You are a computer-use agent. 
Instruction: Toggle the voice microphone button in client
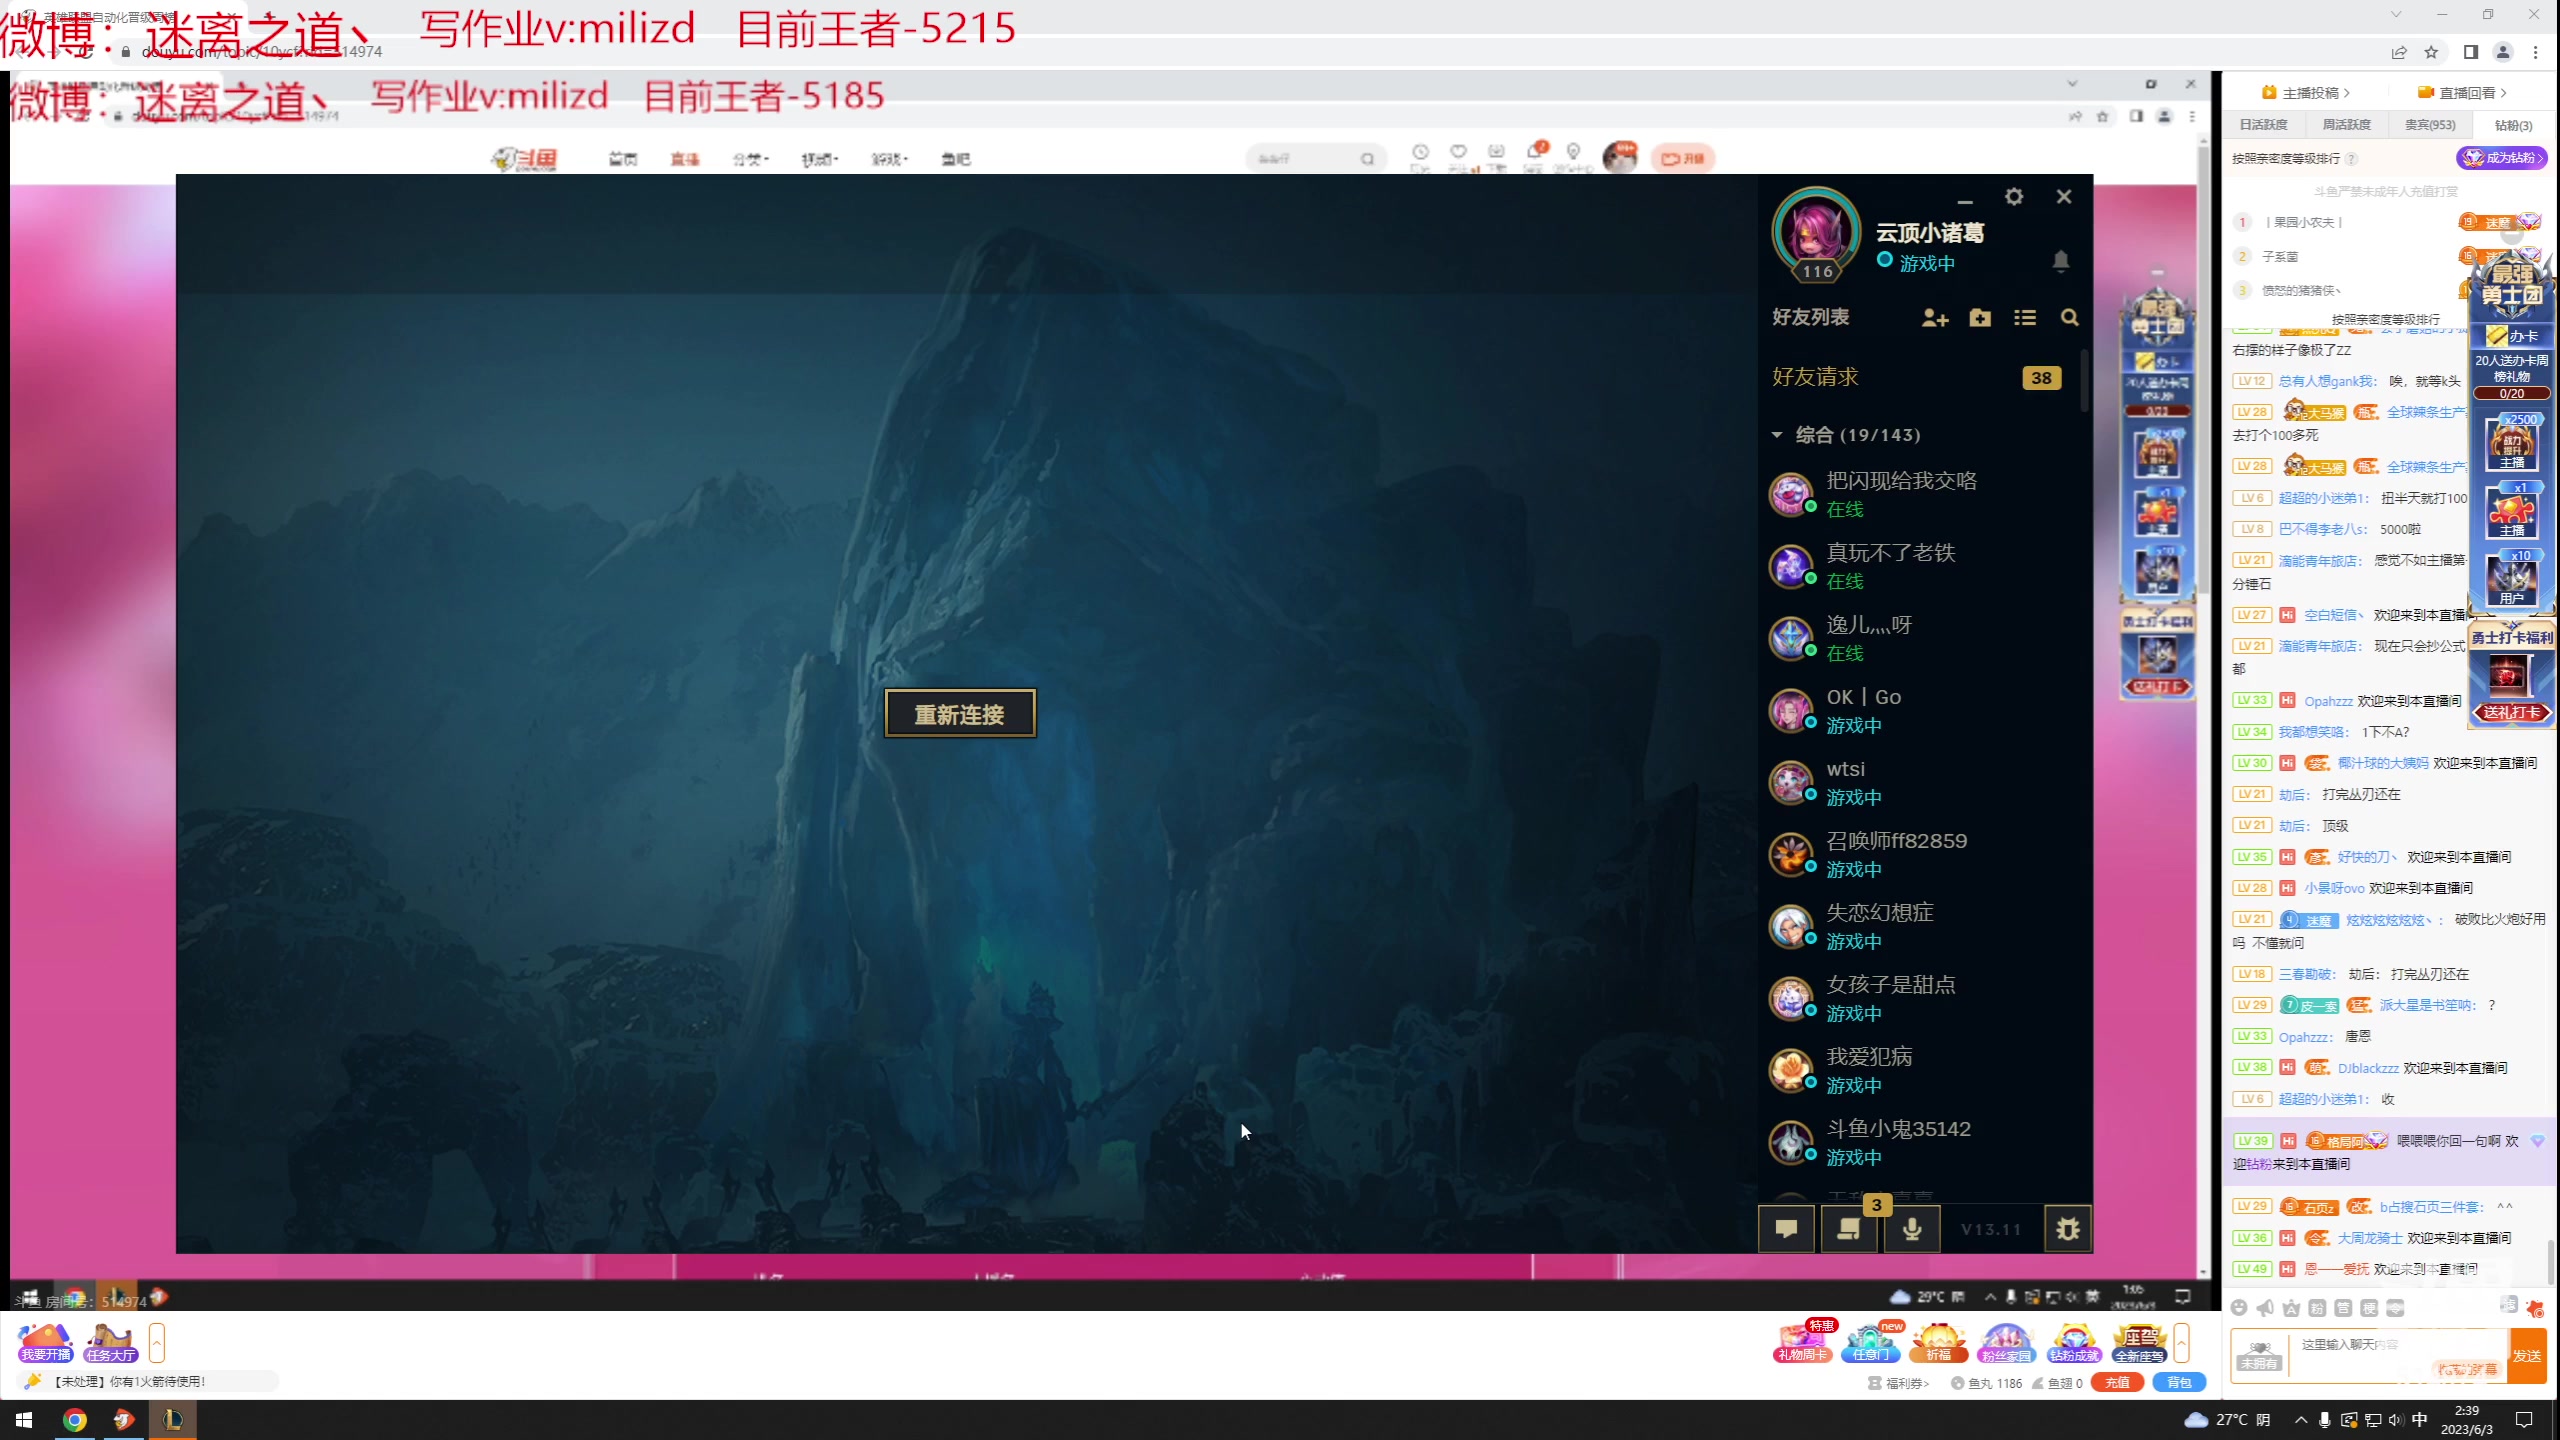pos(1912,1229)
